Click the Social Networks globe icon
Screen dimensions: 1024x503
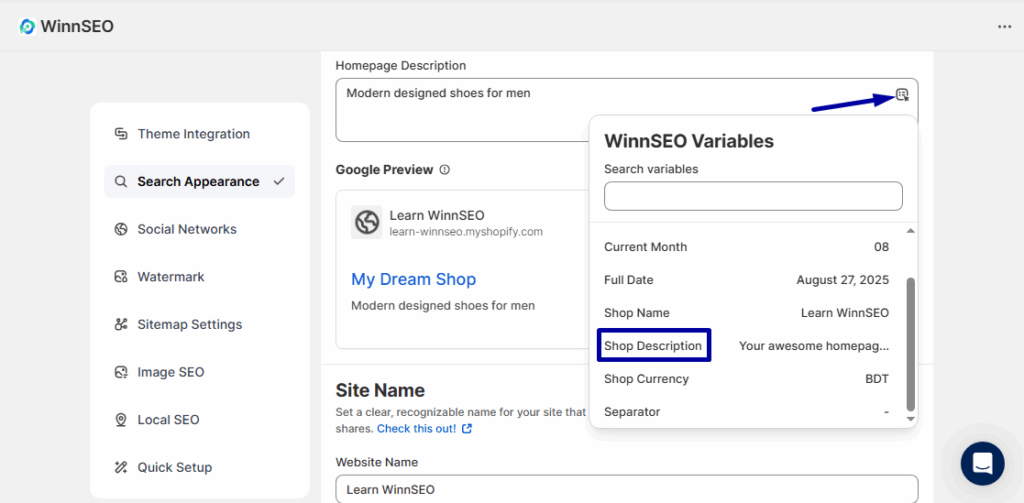[121, 229]
